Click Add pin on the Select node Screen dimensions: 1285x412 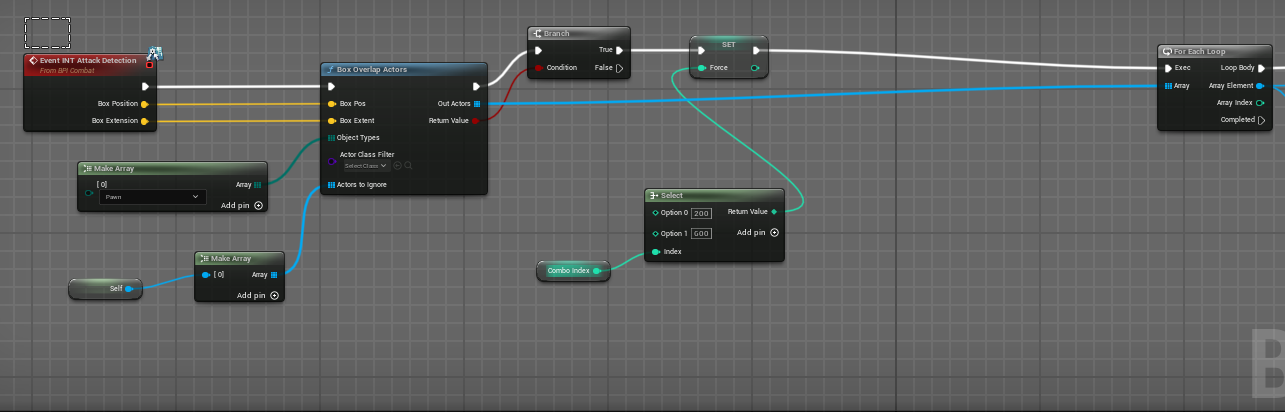(x=758, y=232)
